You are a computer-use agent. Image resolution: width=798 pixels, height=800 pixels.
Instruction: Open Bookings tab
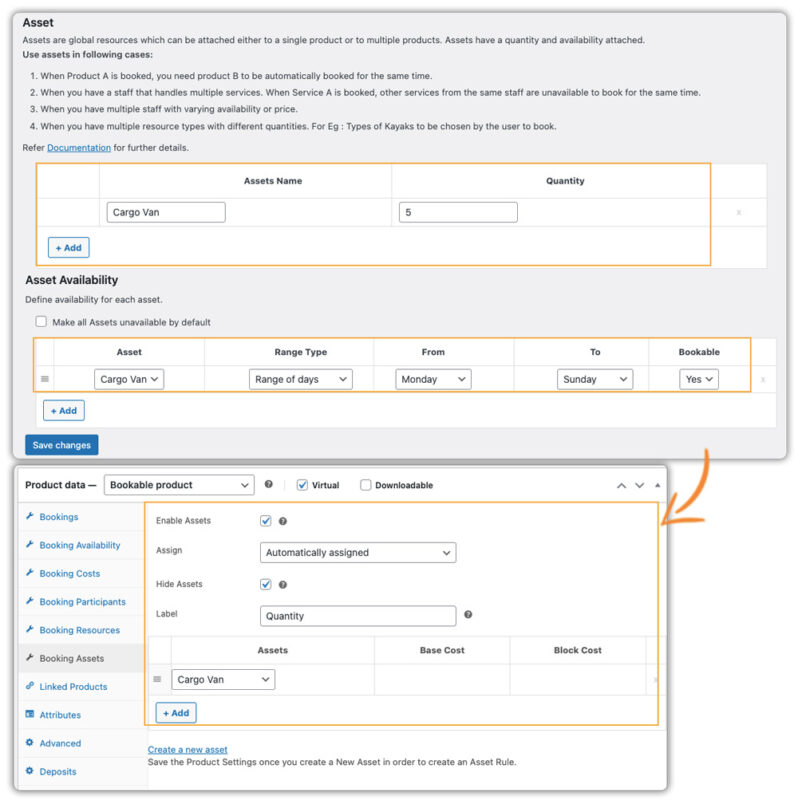[x=59, y=517]
